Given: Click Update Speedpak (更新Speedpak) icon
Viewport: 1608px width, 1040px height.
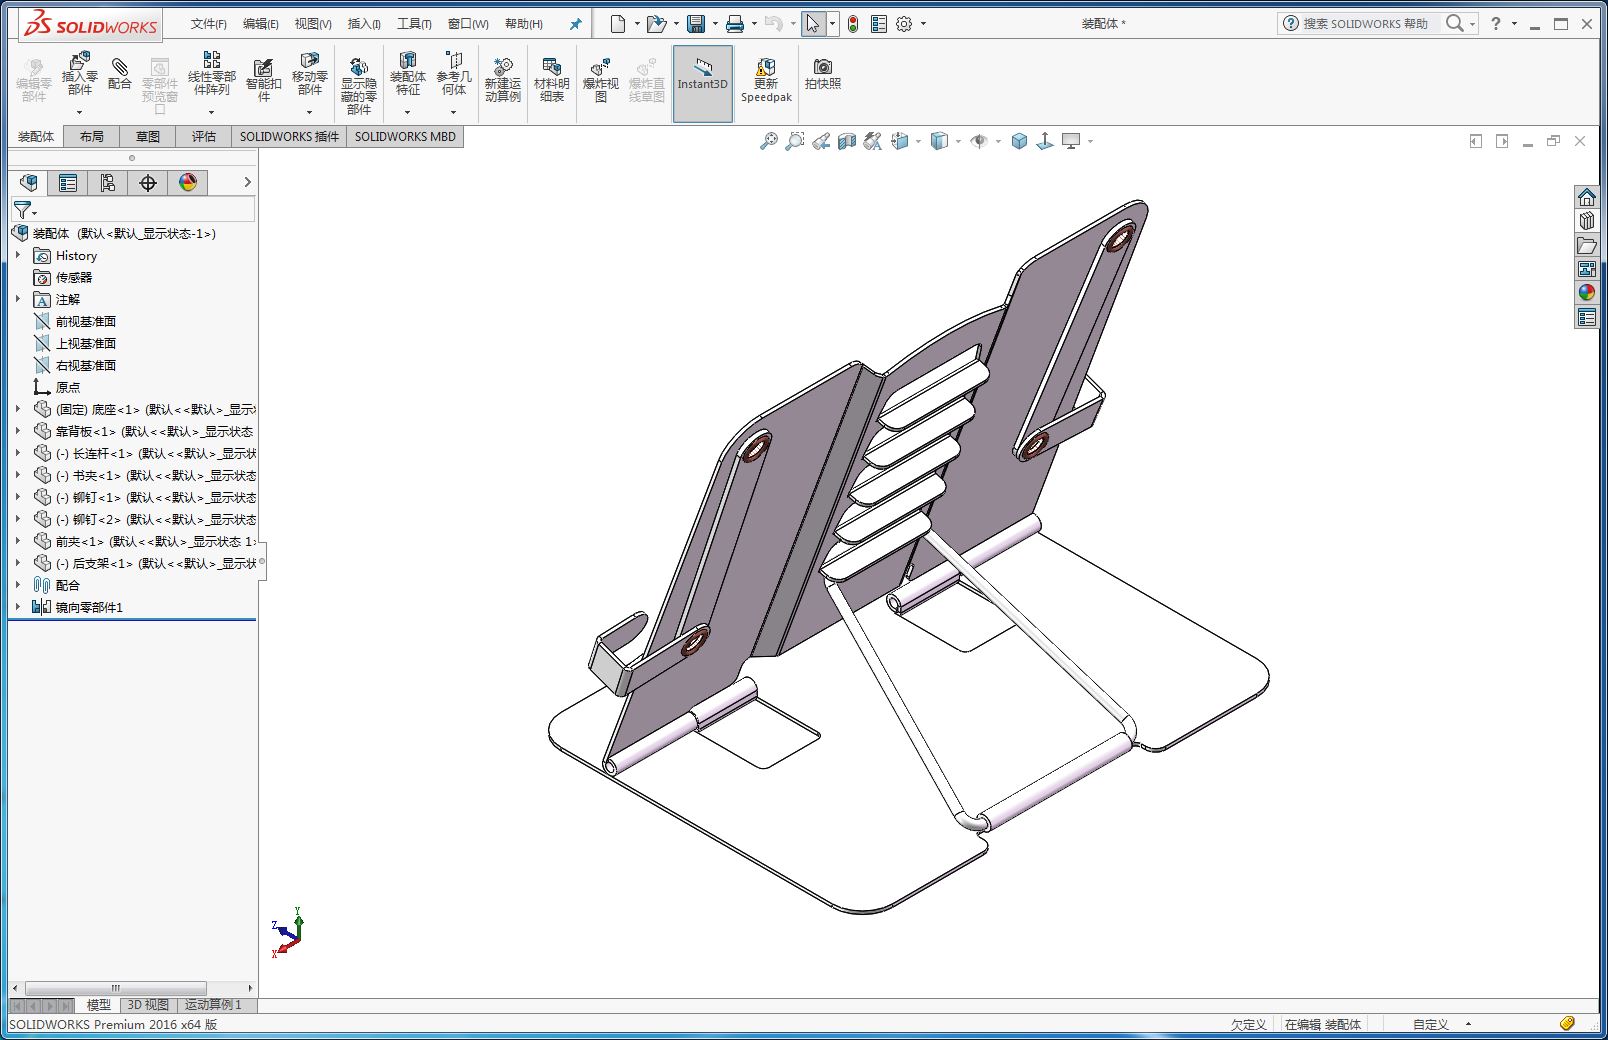Looking at the screenshot, I should pos(766,80).
